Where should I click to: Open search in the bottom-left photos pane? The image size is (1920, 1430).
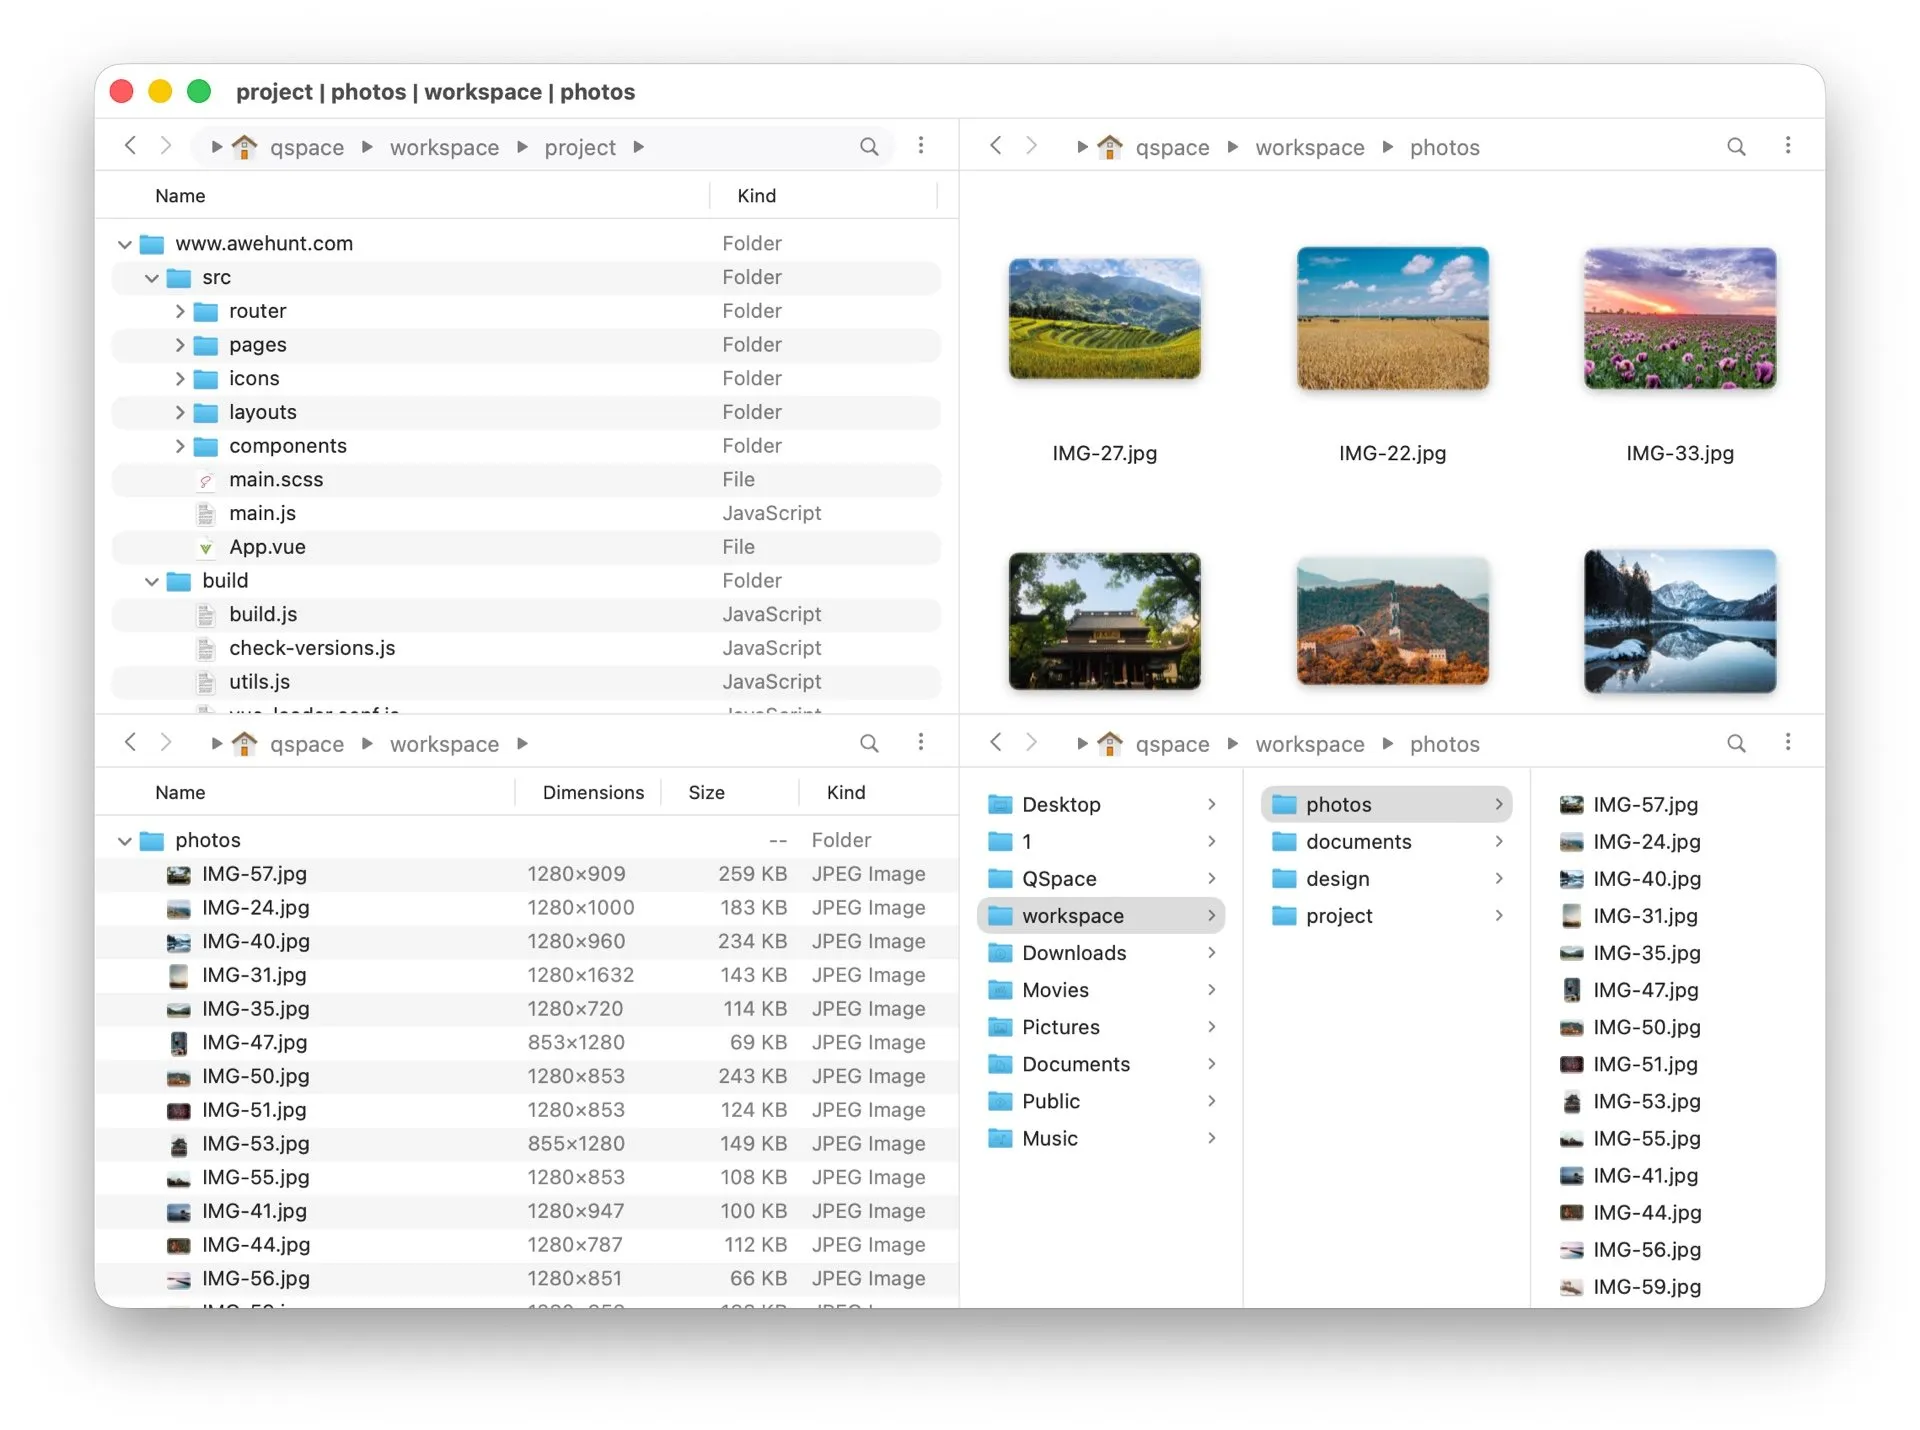pos(869,743)
